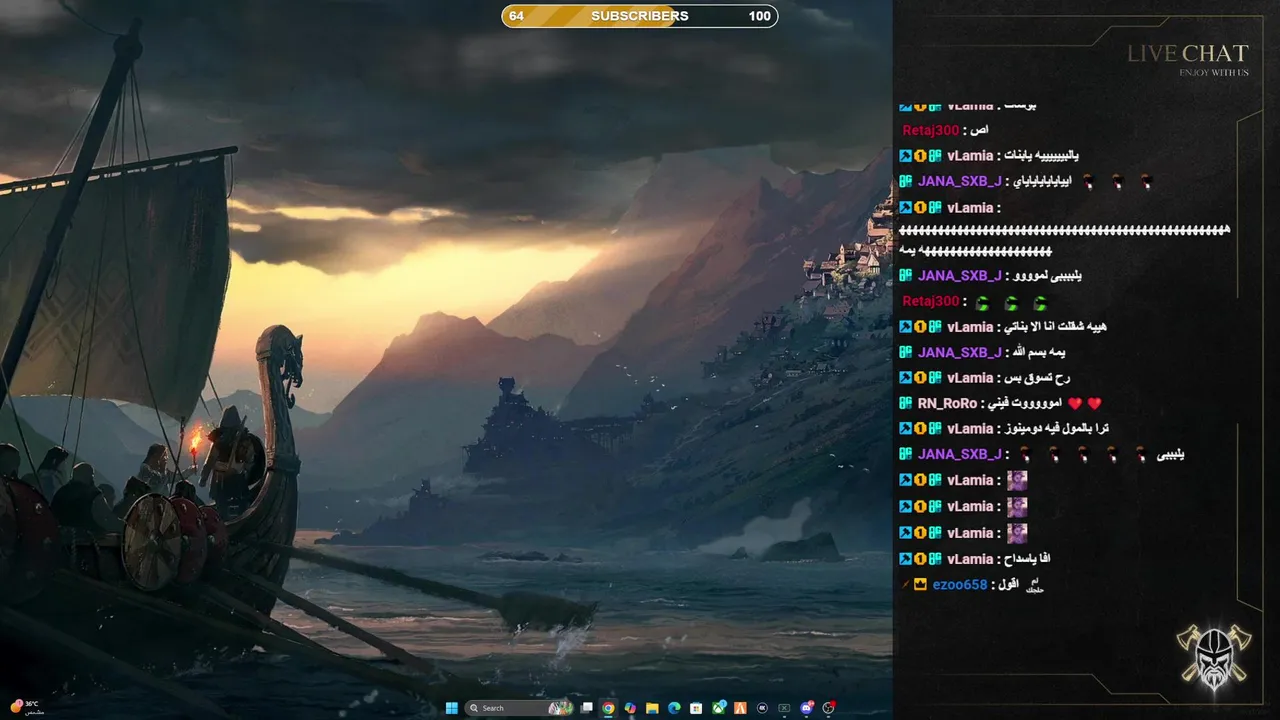Click the "يمه بسم الله" chat message

[1038, 352]
